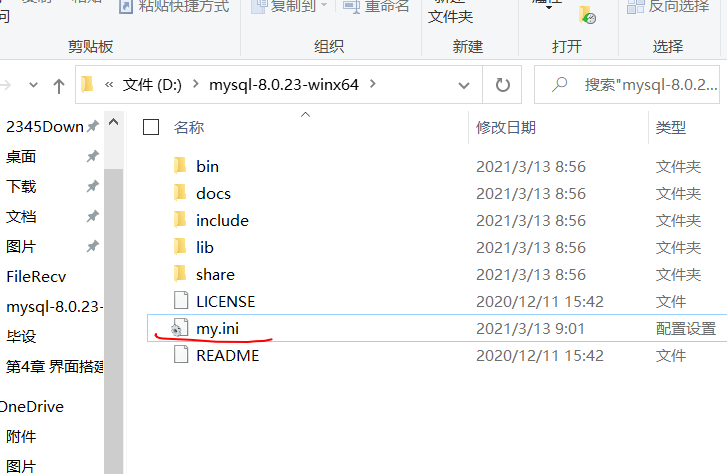Image resolution: width=727 pixels, height=474 pixels.
Task: Unpin 2345Down from quick access
Action: (x=93, y=126)
